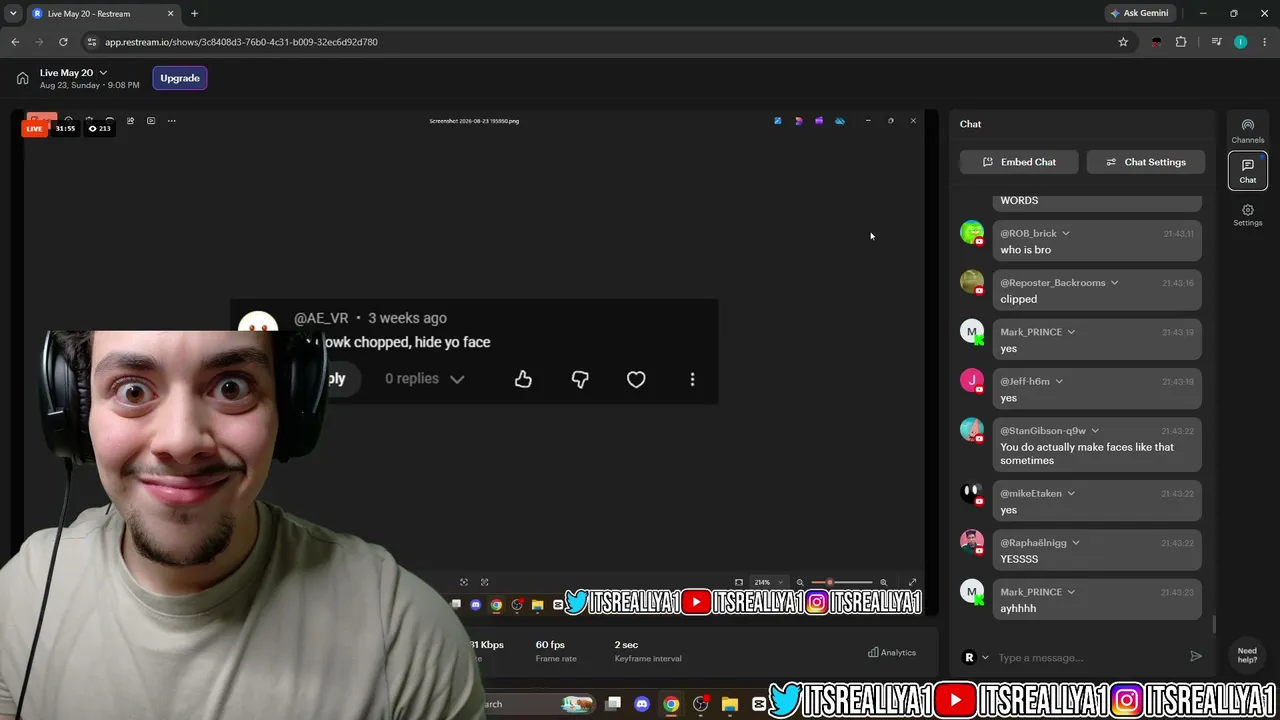Click the 'YESSSS' chat message

click(1019, 559)
